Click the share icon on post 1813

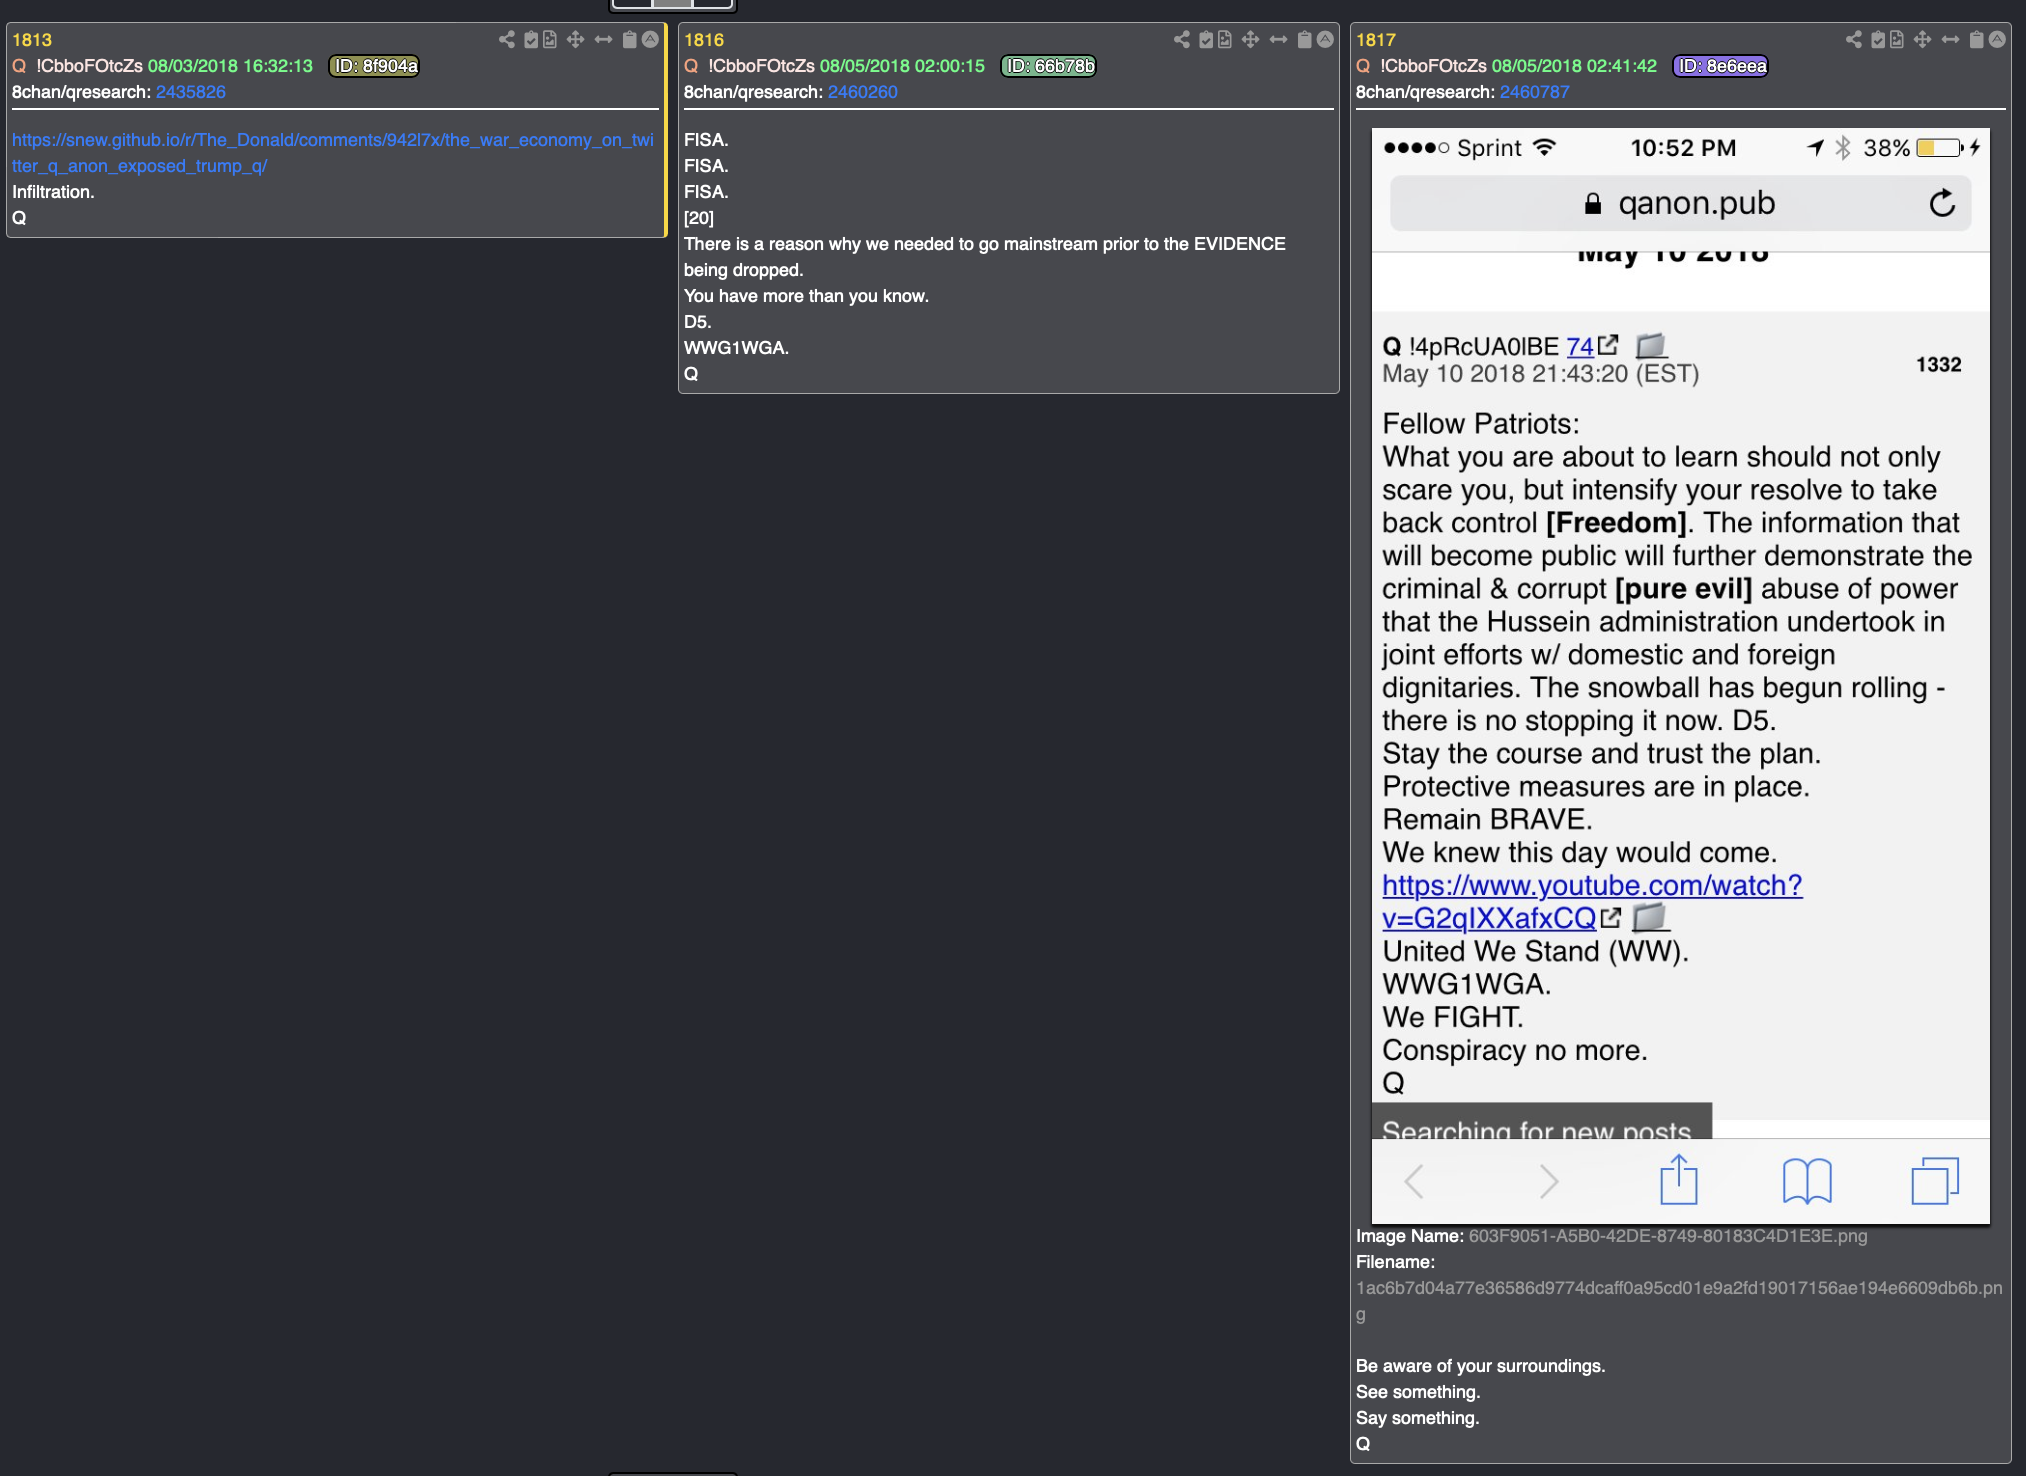507,40
